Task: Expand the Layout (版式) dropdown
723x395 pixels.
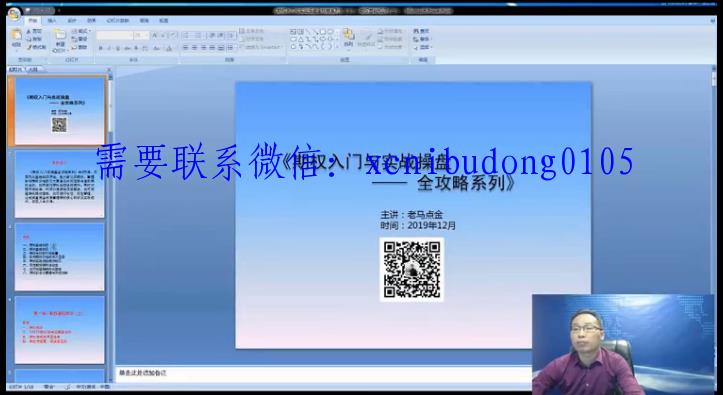Action: (x=81, y=31)
